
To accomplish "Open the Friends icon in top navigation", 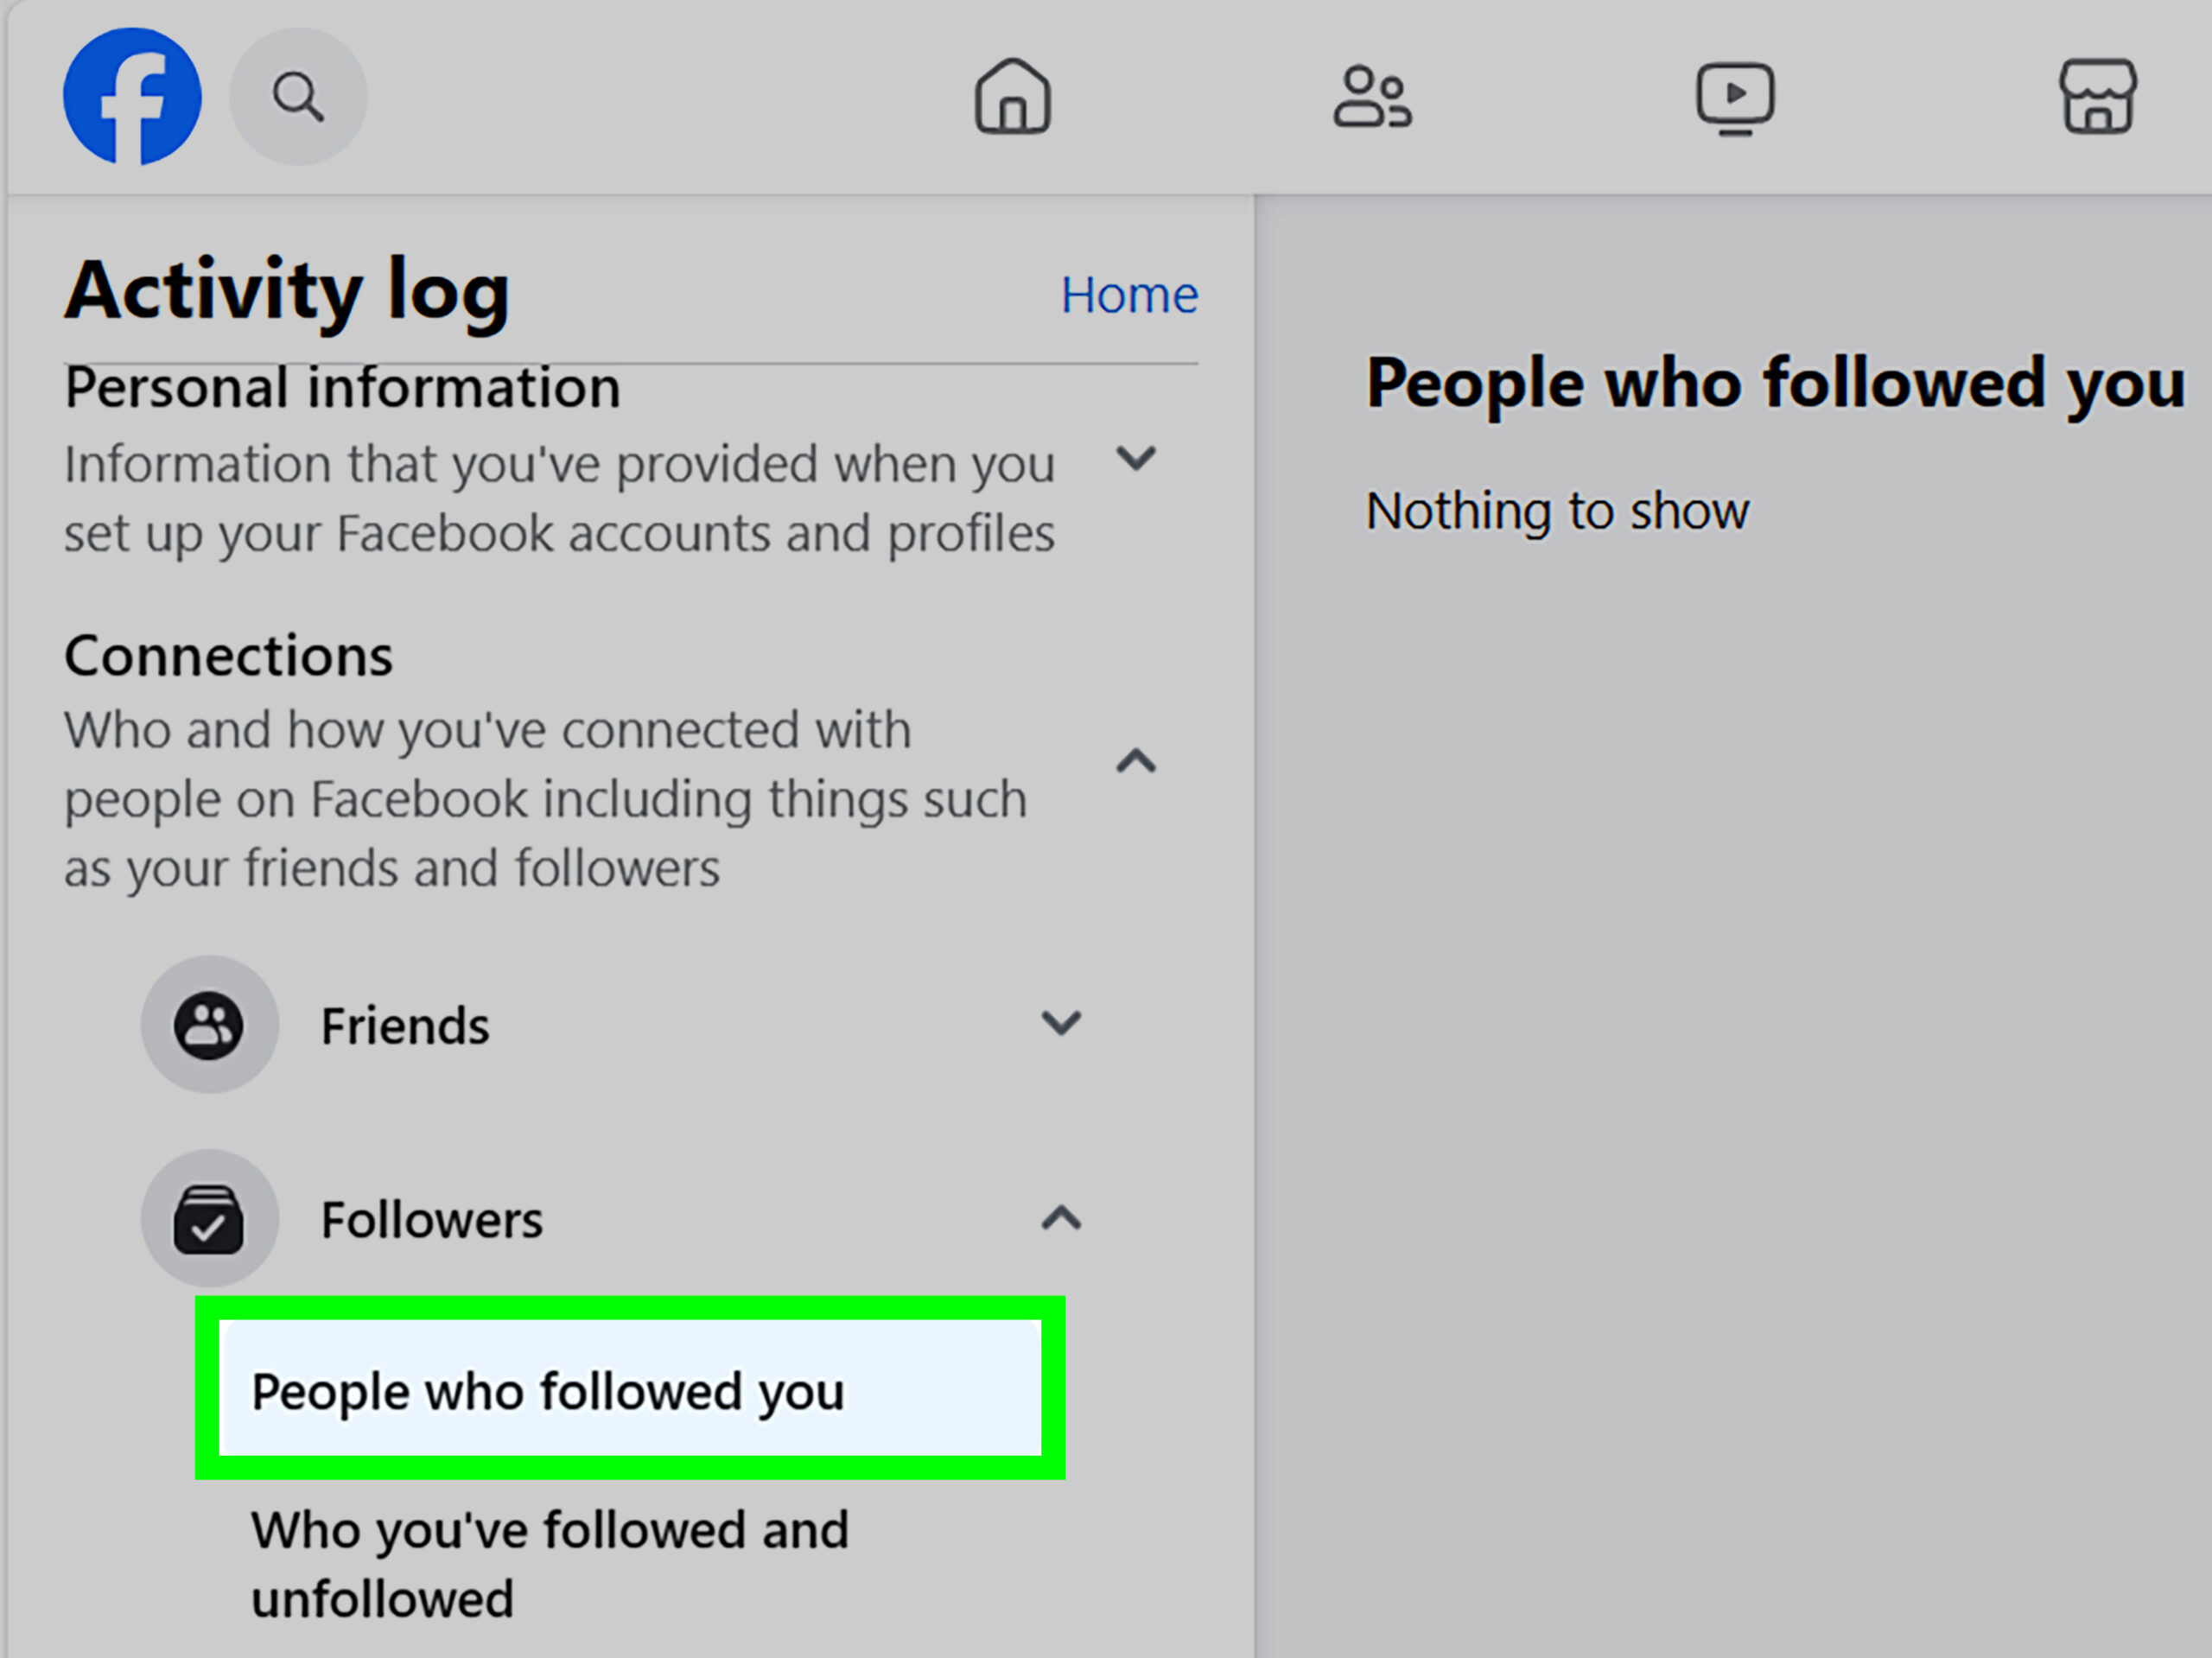I will pyautogui.click(x=1373, y=97).
